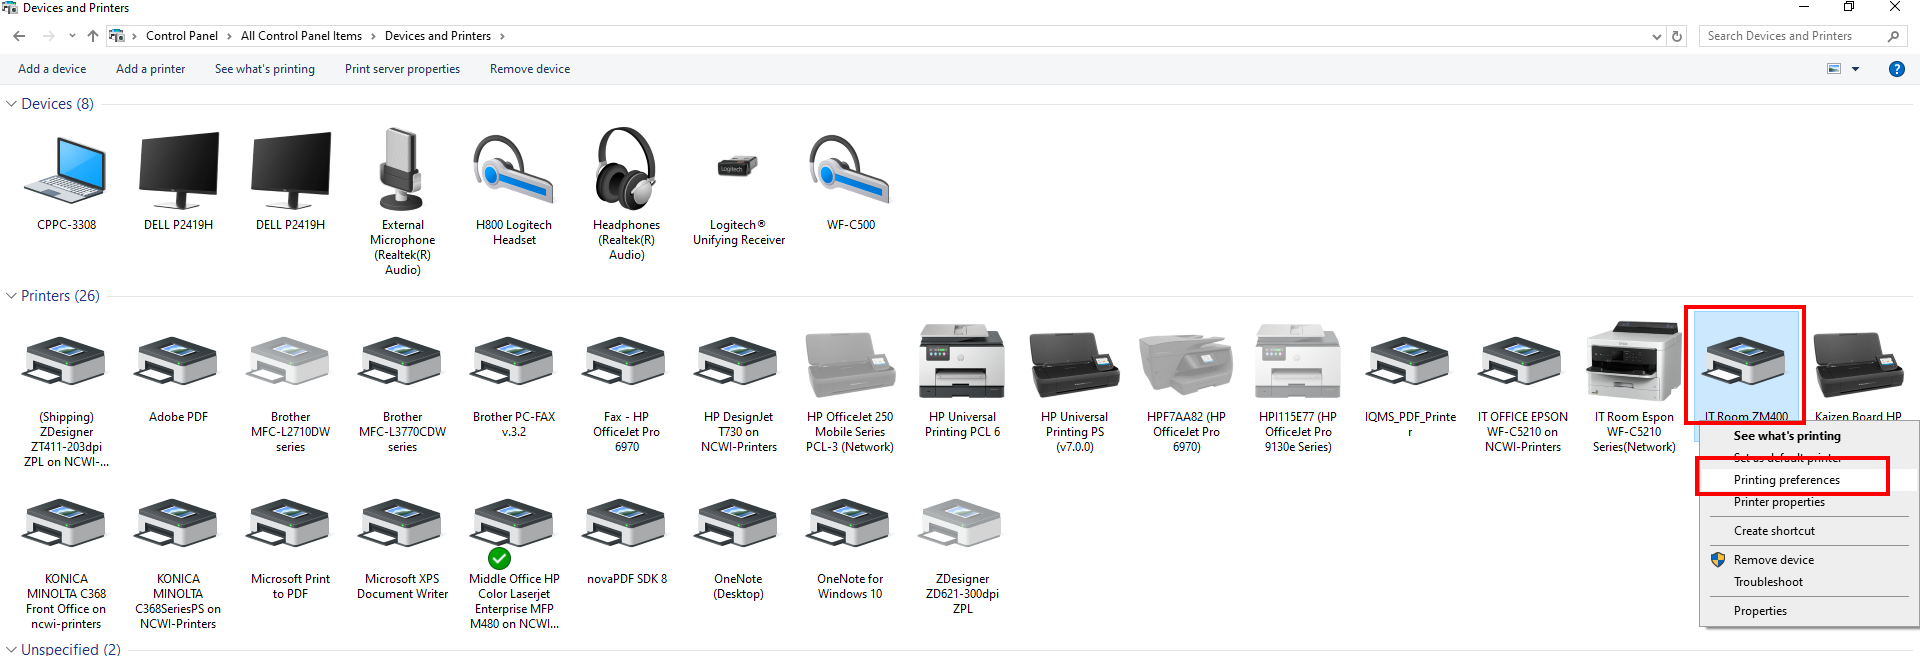Select HPF7AA82 HP OfficeJet Pro 6970 printer

(1186, 364)
